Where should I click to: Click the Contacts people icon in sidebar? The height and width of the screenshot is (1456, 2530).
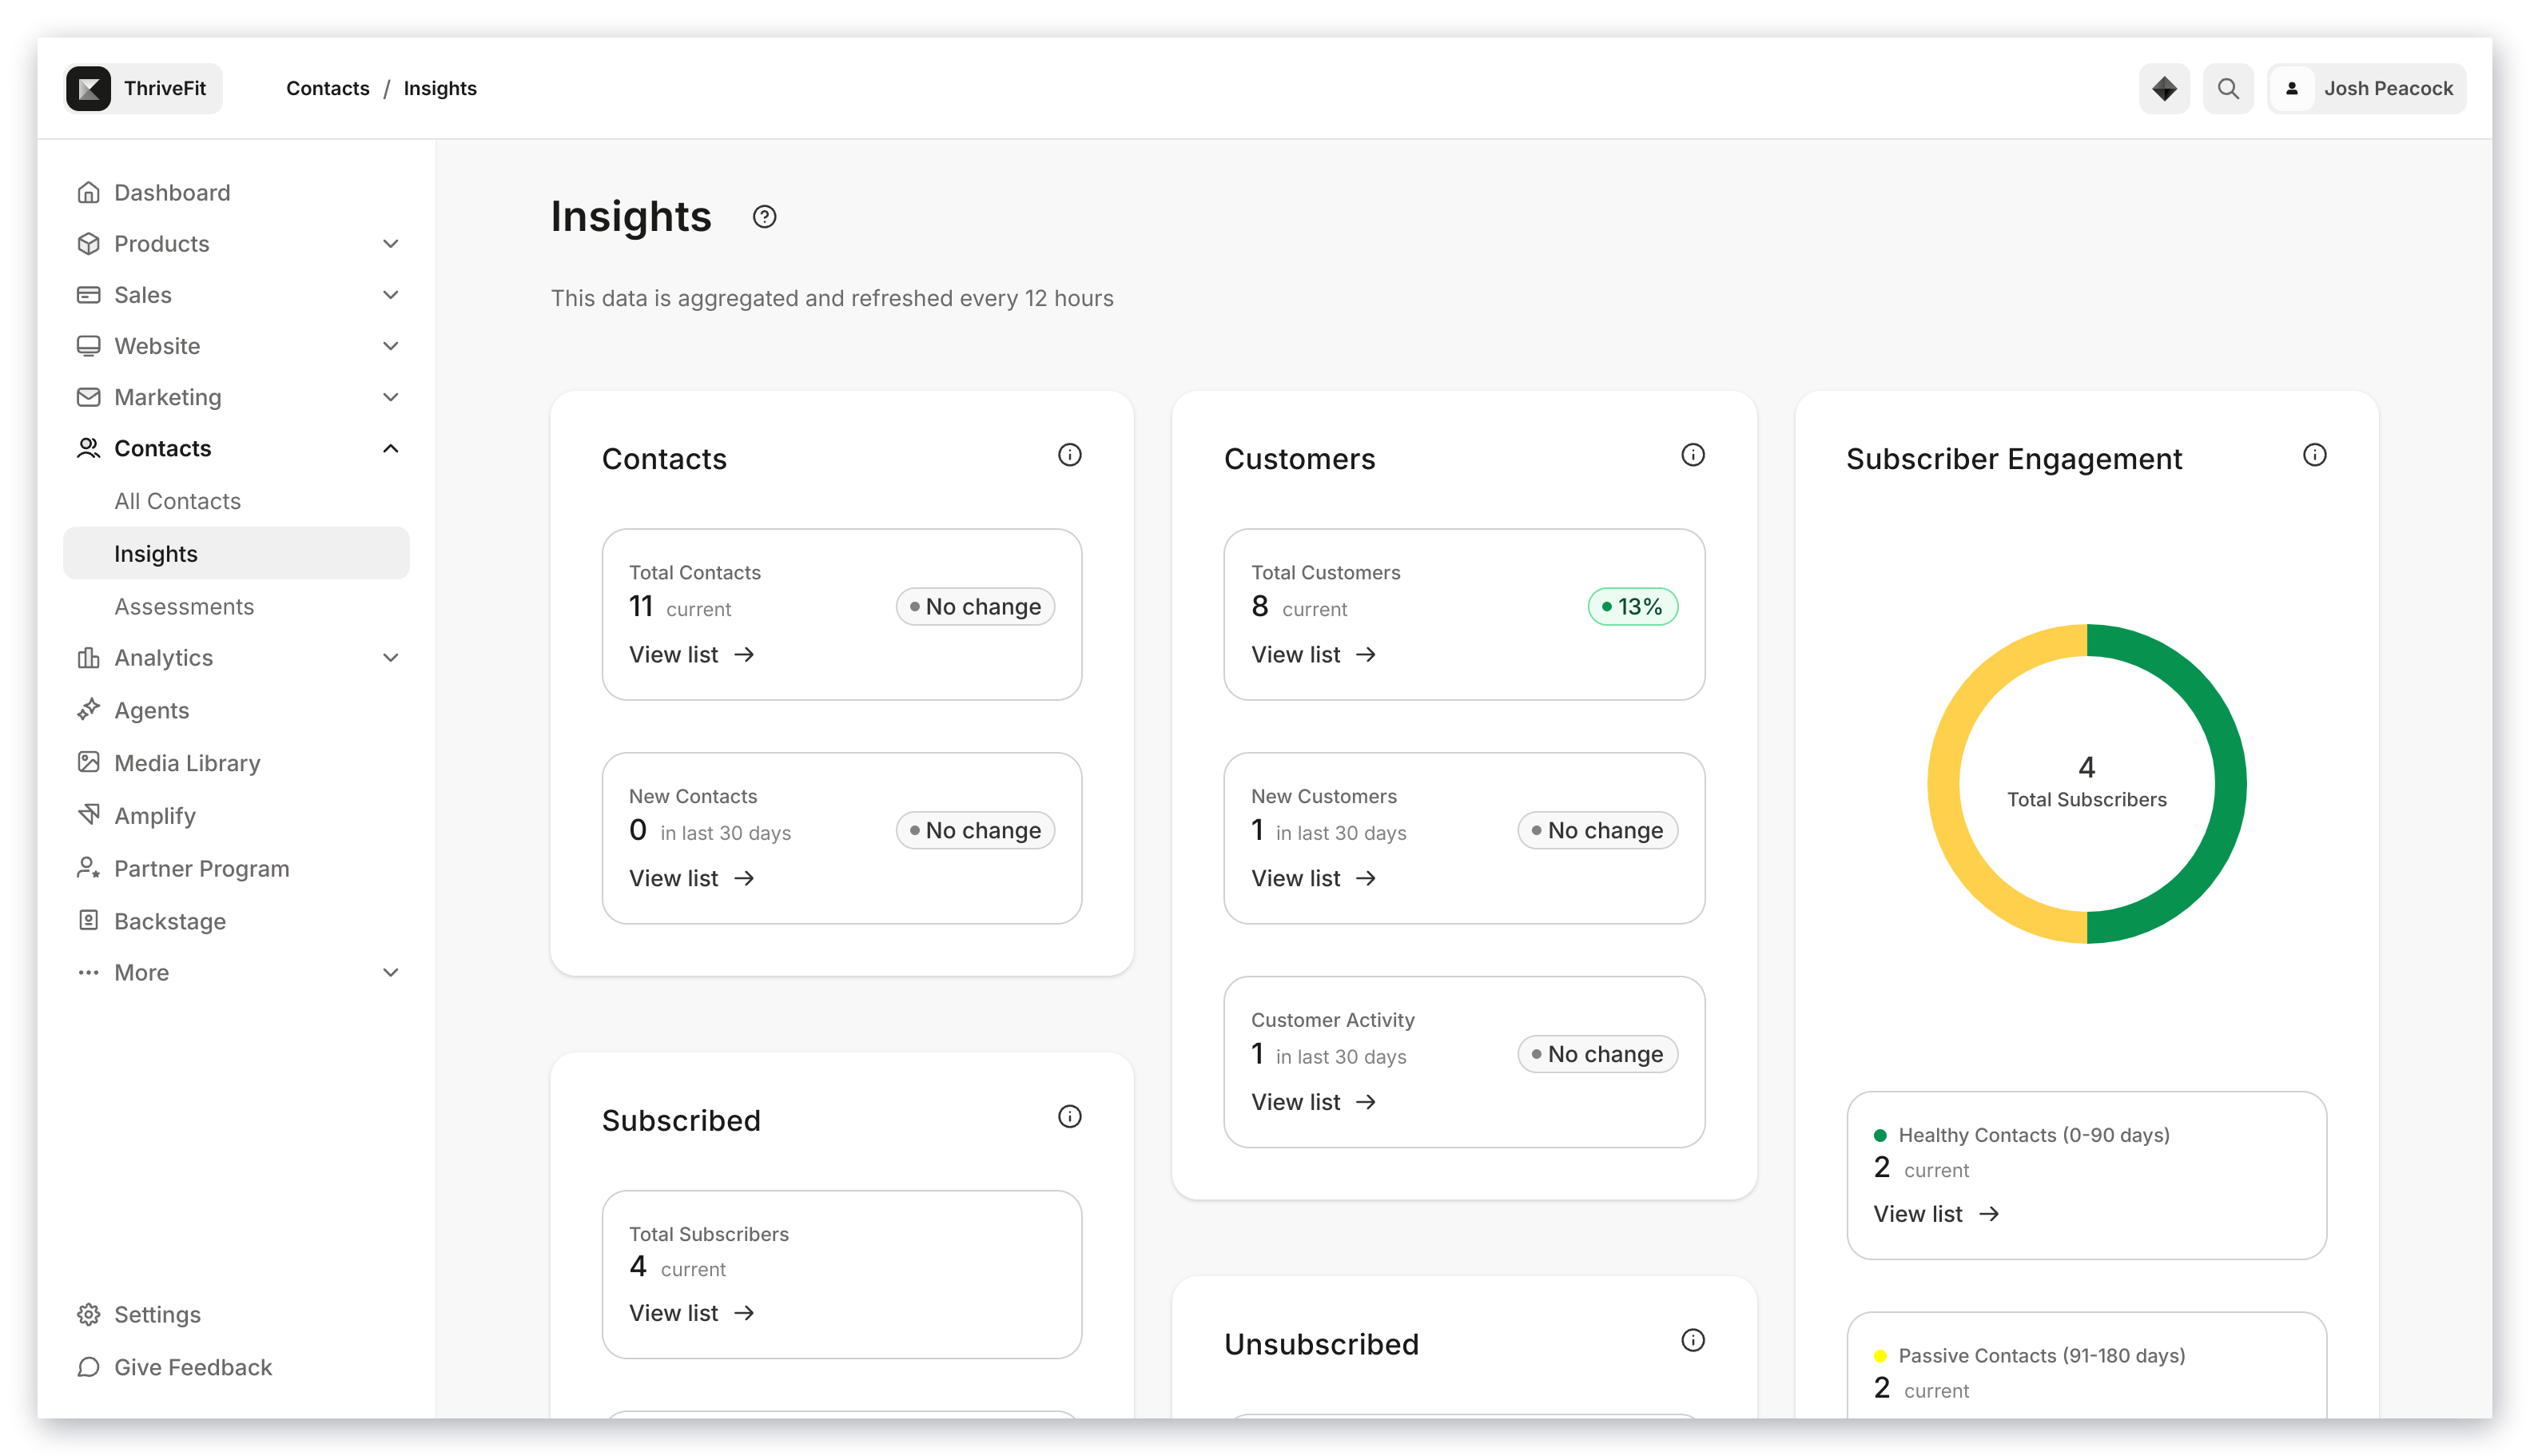click(89, 448)
